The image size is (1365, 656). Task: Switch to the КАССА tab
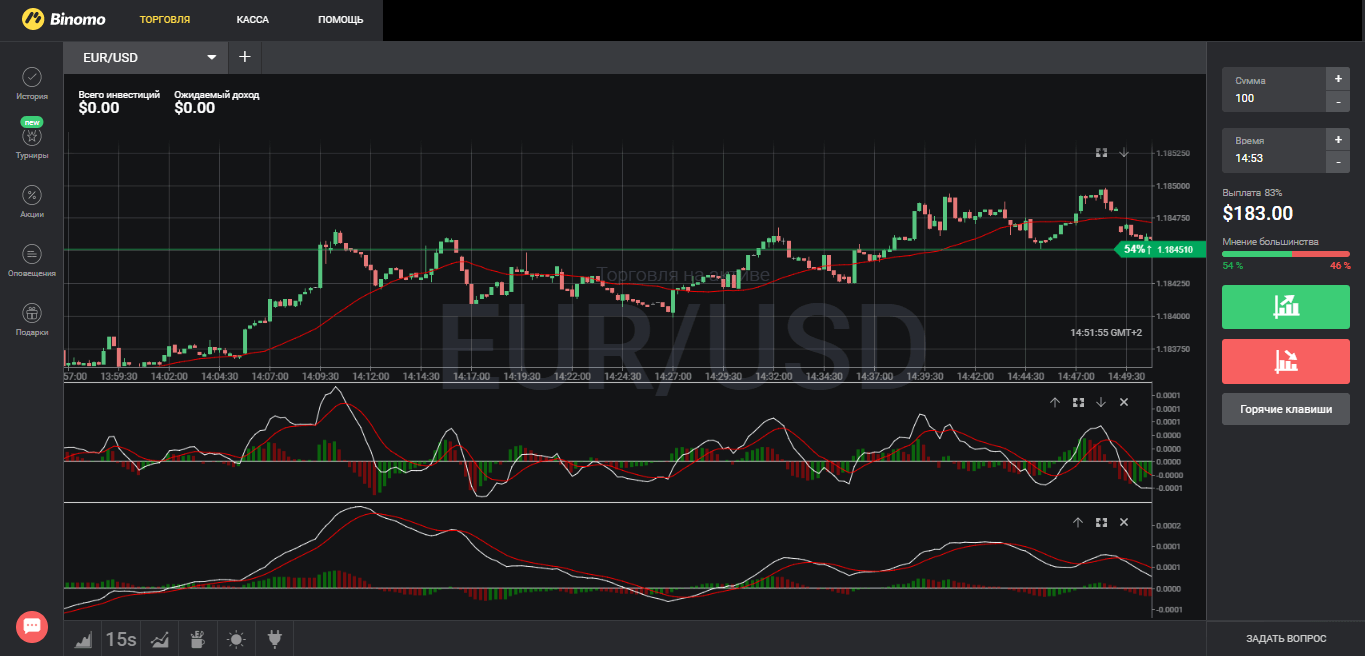tap(252, 20)
